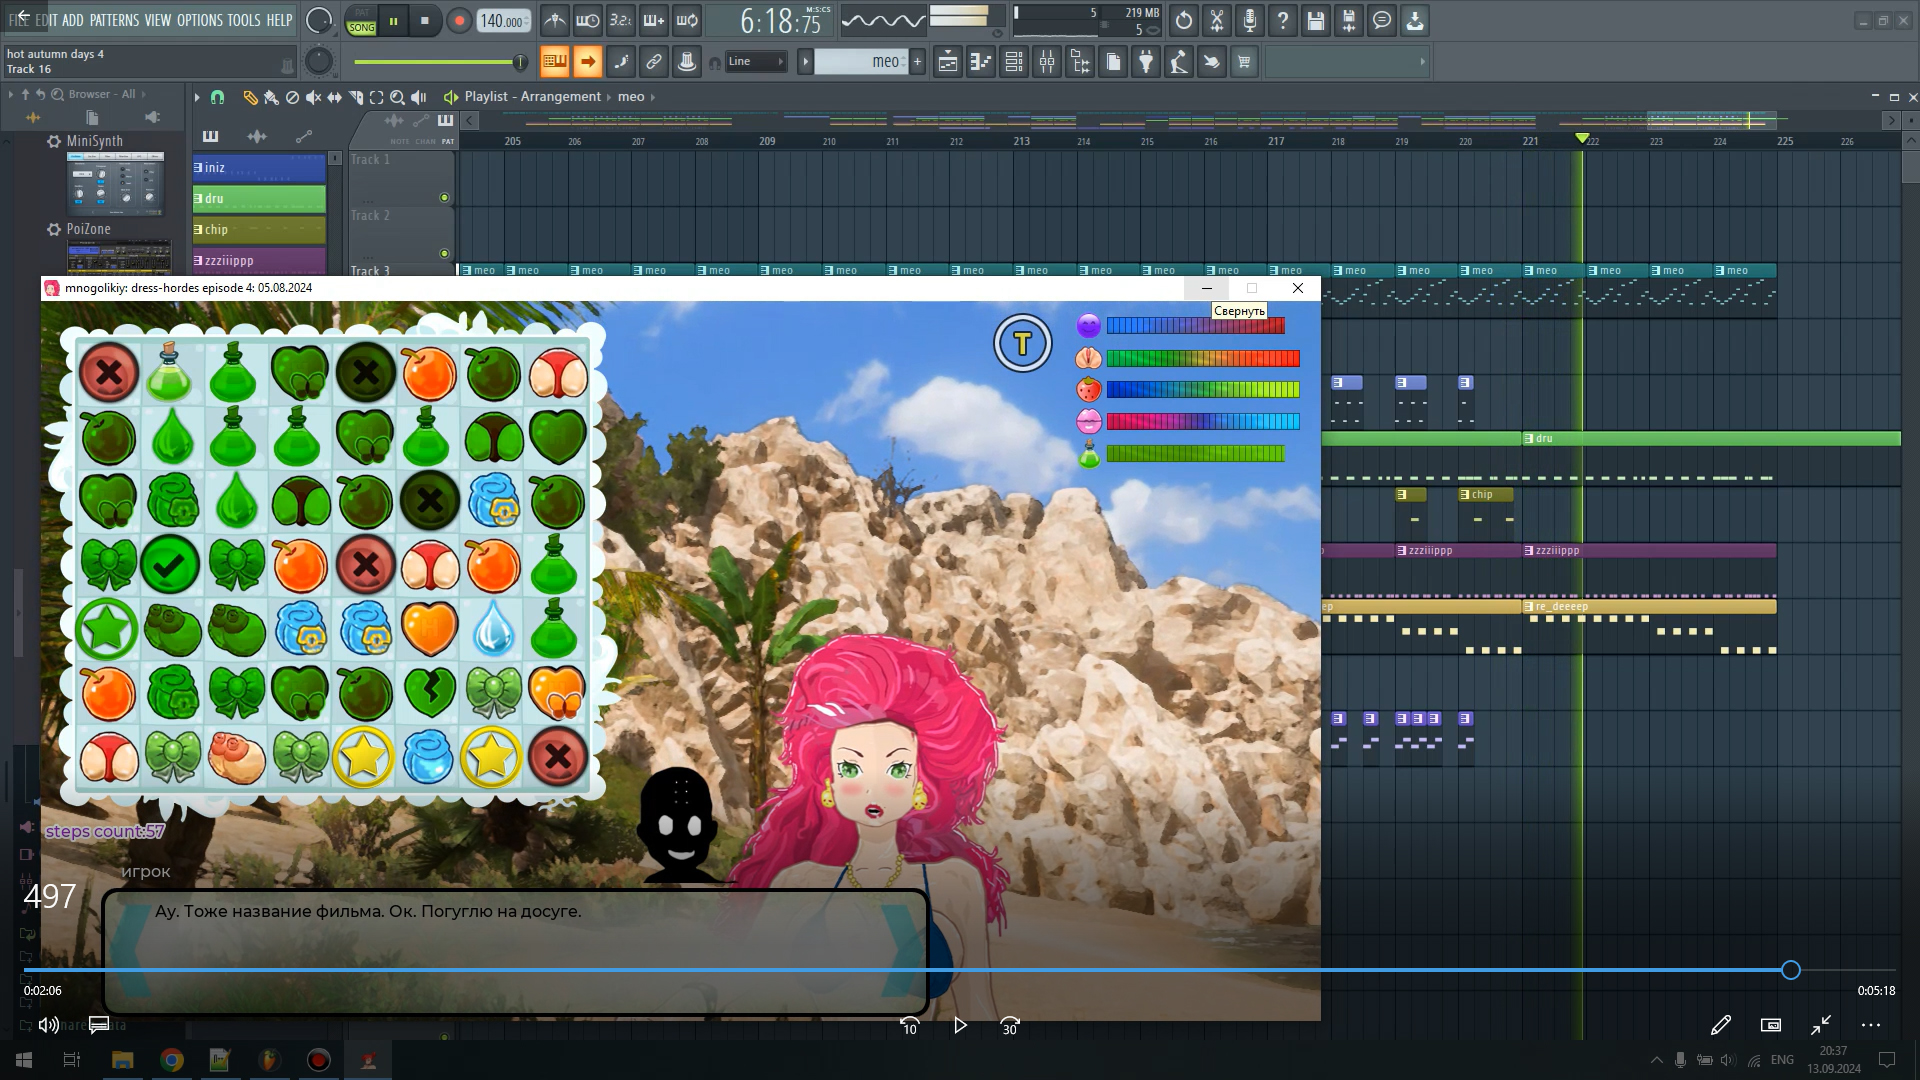Open the metronome settings icon
Image resolution: width=1920 pixels, height=1080 pixels.
(x=555, y=20)
